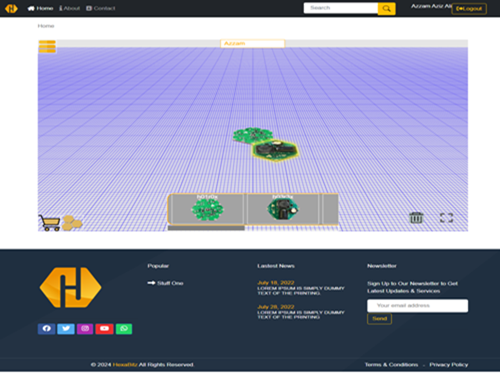Open the shopping cart icon
500x376 pixels.
pyautogui.click(x=49, y=223)
